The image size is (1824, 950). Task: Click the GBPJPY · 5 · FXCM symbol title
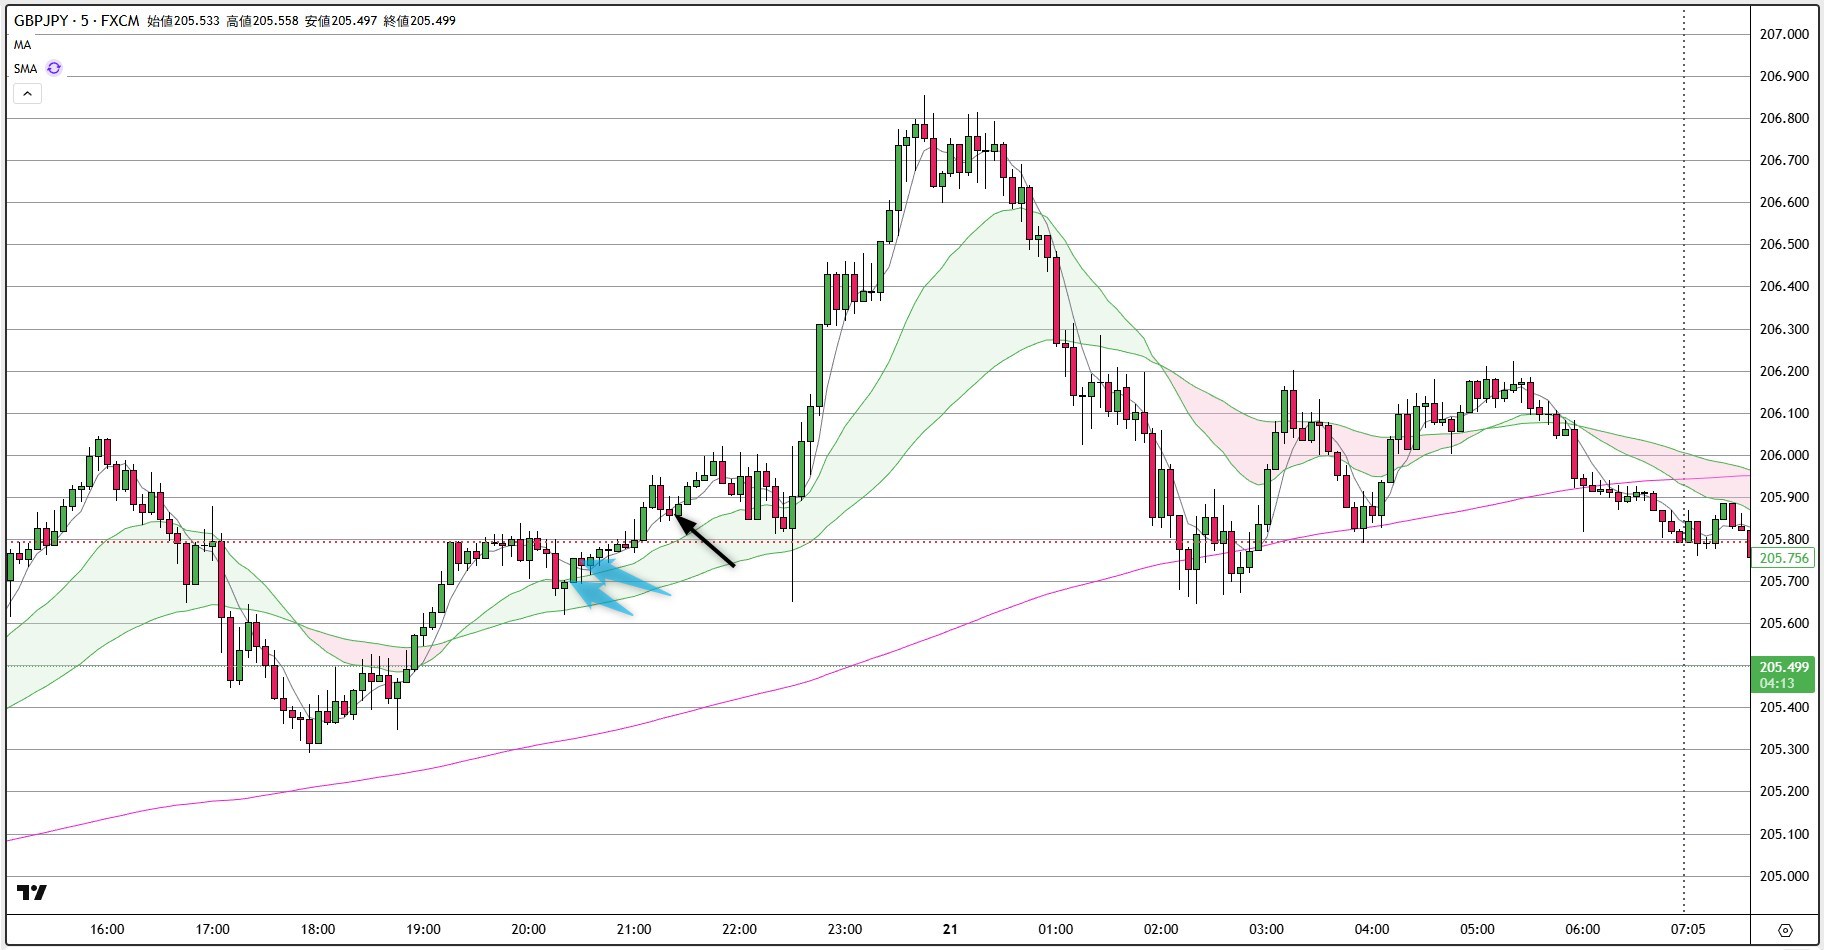[76, 20]
